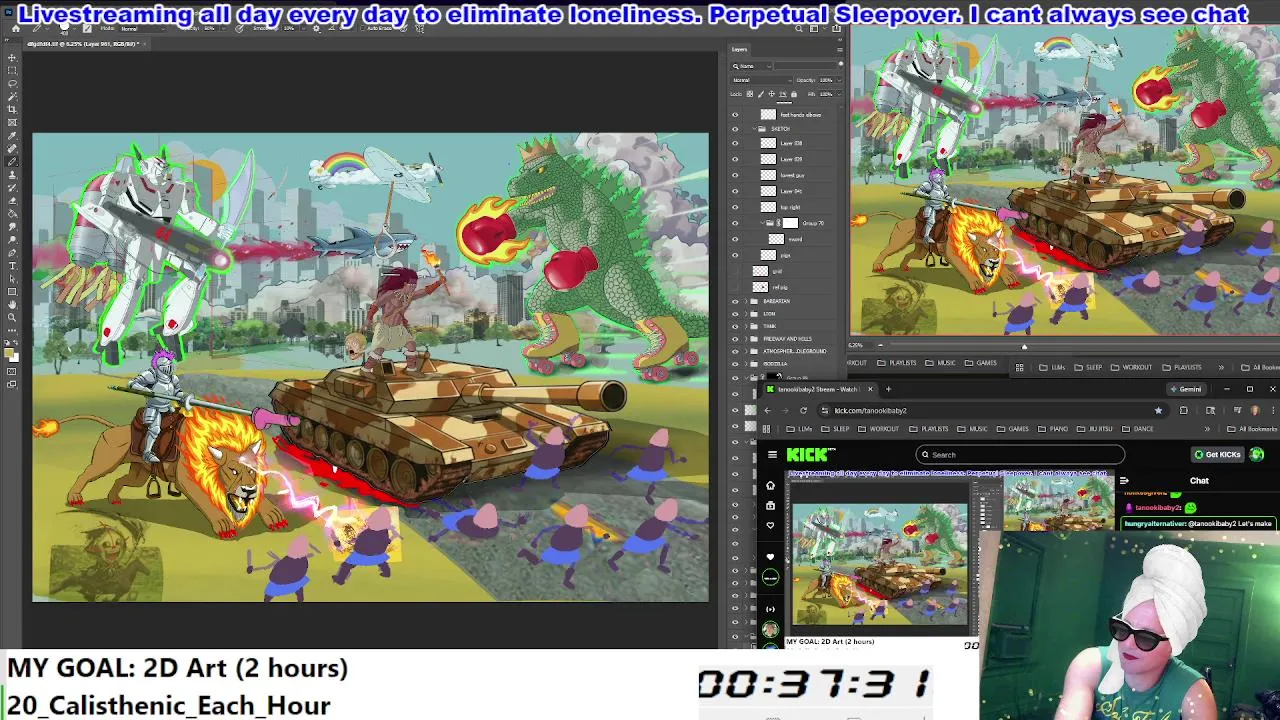
Task: Select the Rectangle shape tool
Action: 12,291
